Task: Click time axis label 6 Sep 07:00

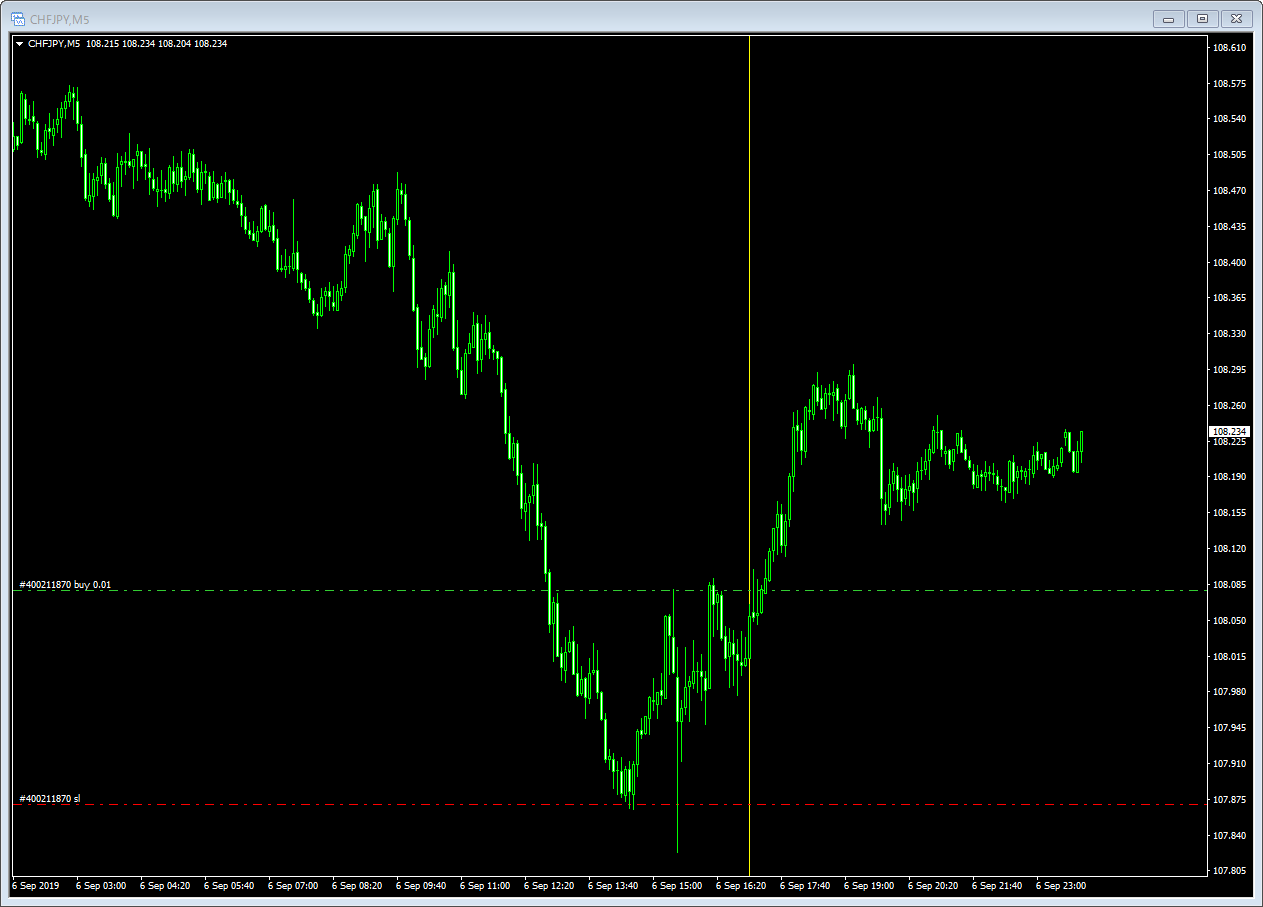Action: pos(293,886)
